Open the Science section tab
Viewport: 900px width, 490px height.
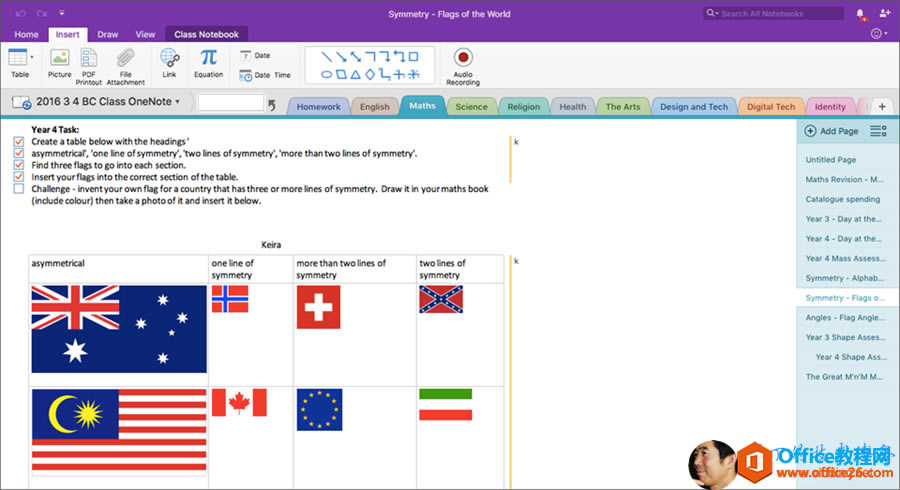pyautogui.click(x=471, y=107)
